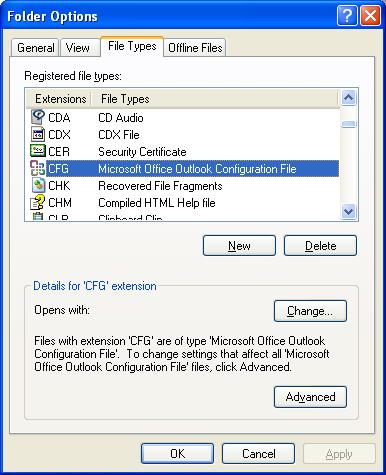
Task: Delete the selected CFG file type
Action: [x=320, y=246]
